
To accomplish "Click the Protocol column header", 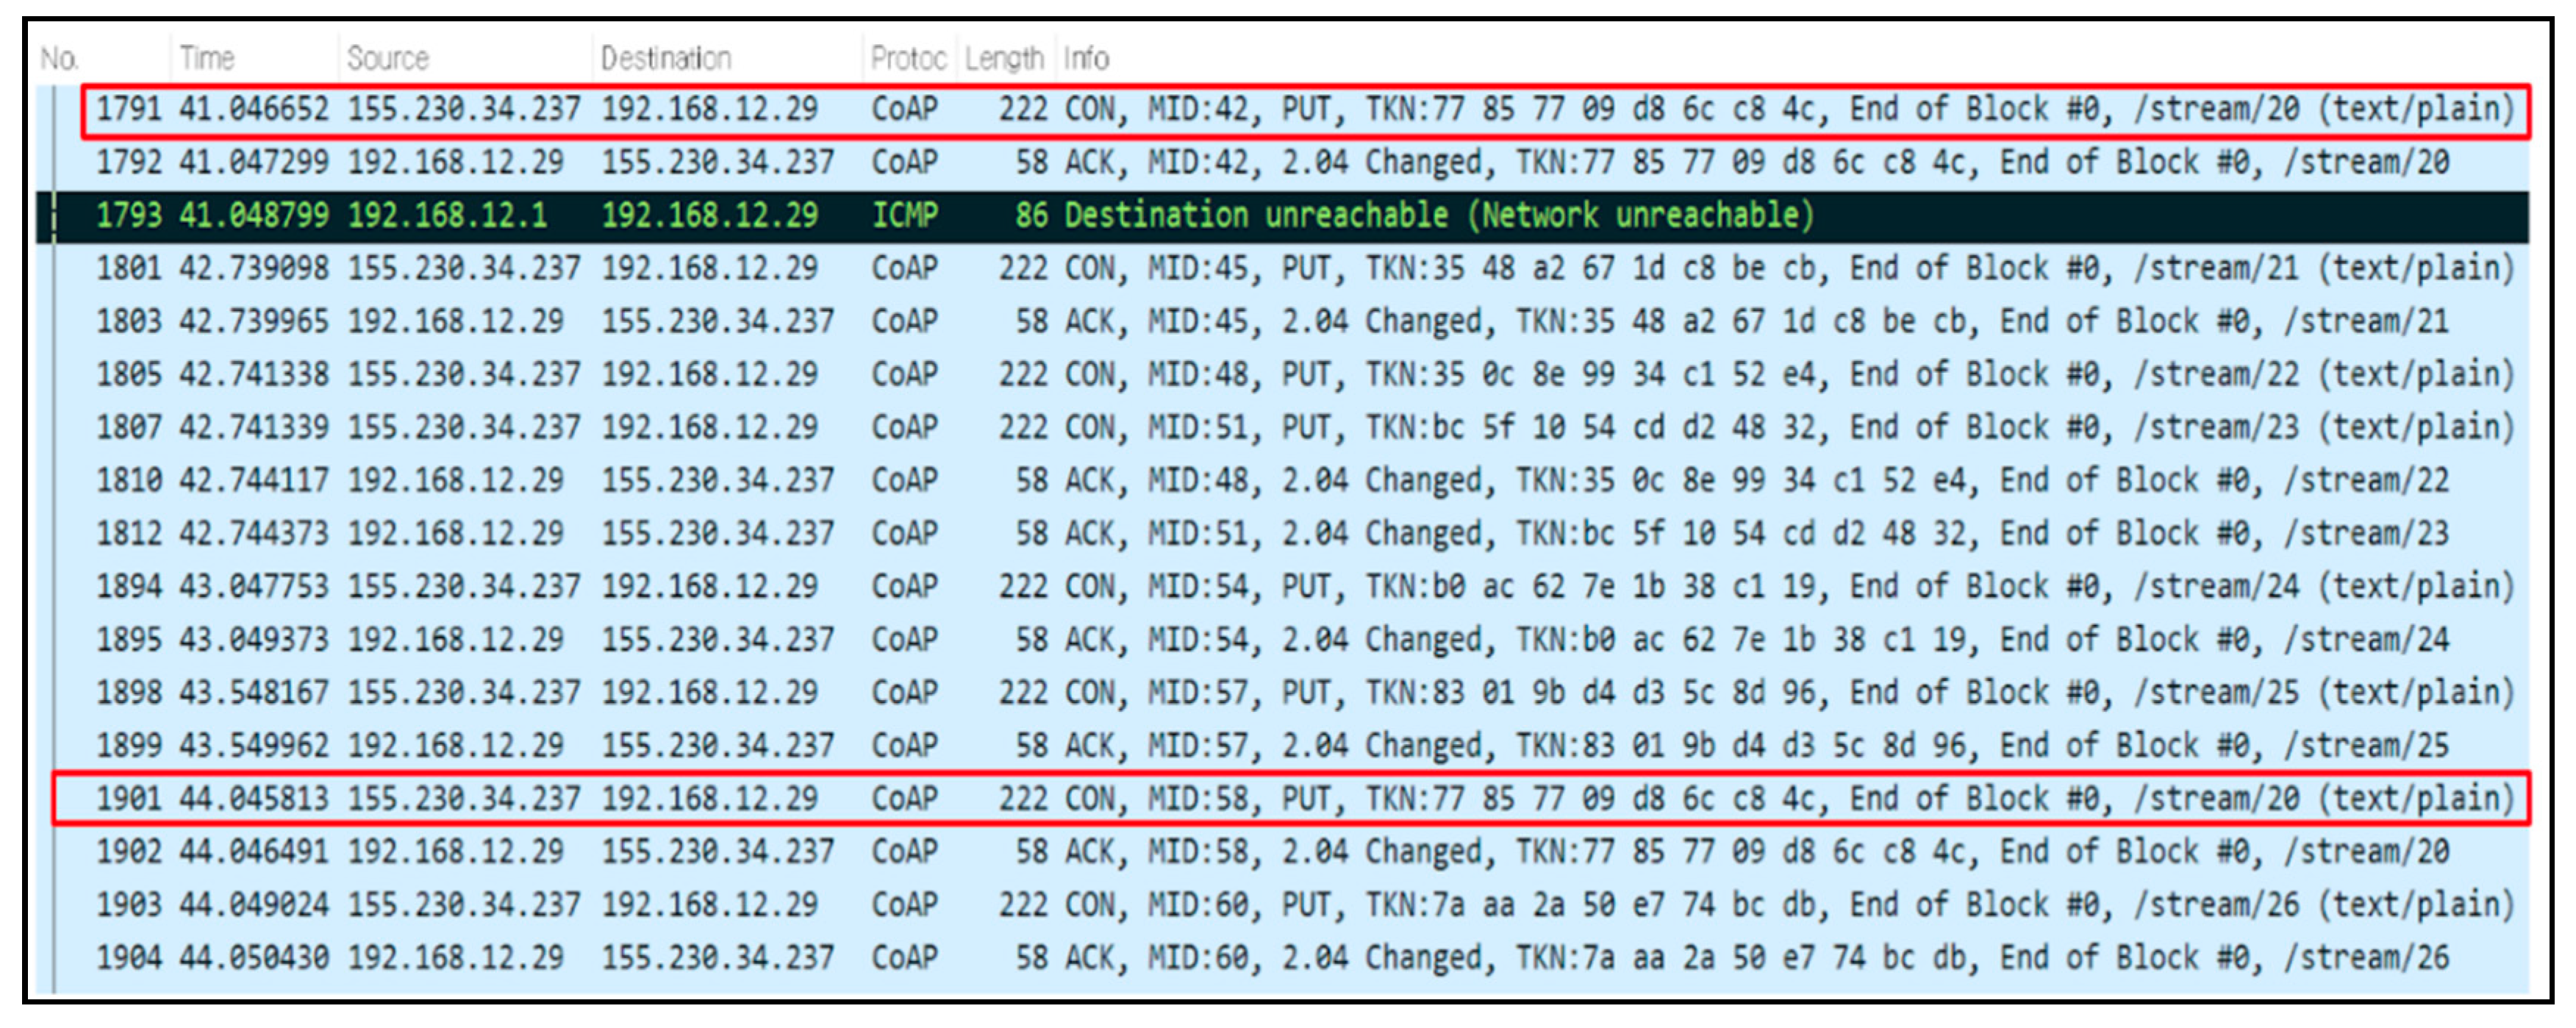I will pos(907,59).
